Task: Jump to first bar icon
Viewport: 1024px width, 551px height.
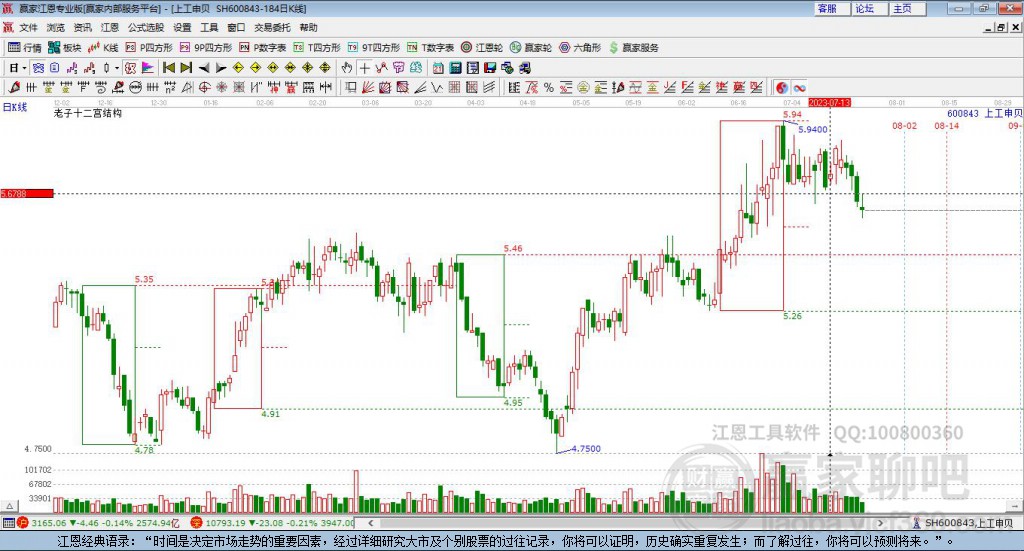Action: [x=168, y=67]
